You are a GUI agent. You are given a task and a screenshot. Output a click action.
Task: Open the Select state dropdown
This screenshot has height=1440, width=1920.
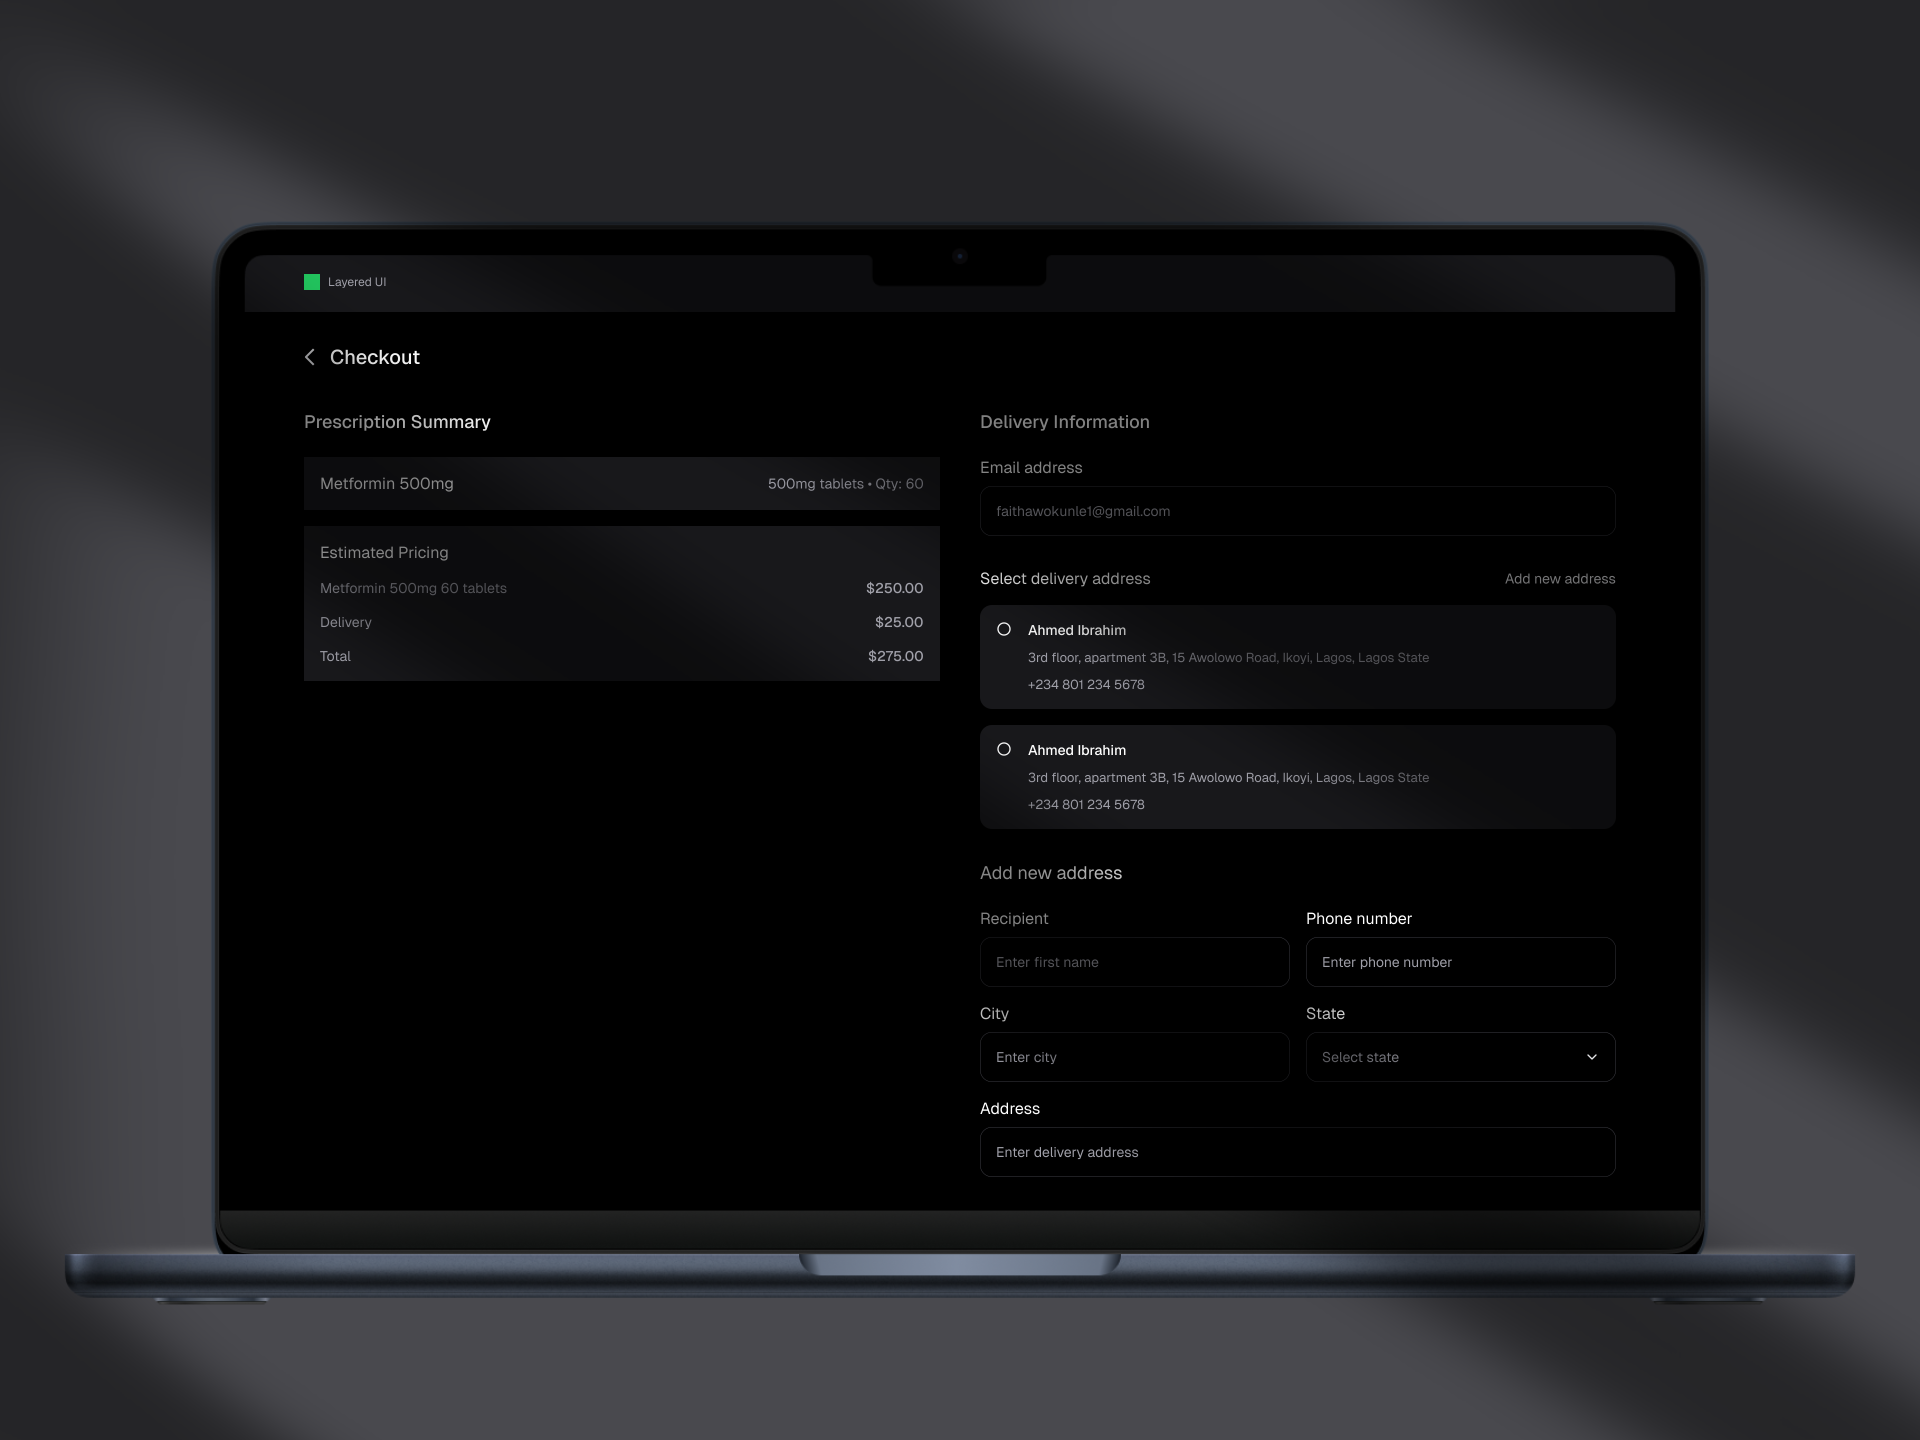click(1459, 1056)
